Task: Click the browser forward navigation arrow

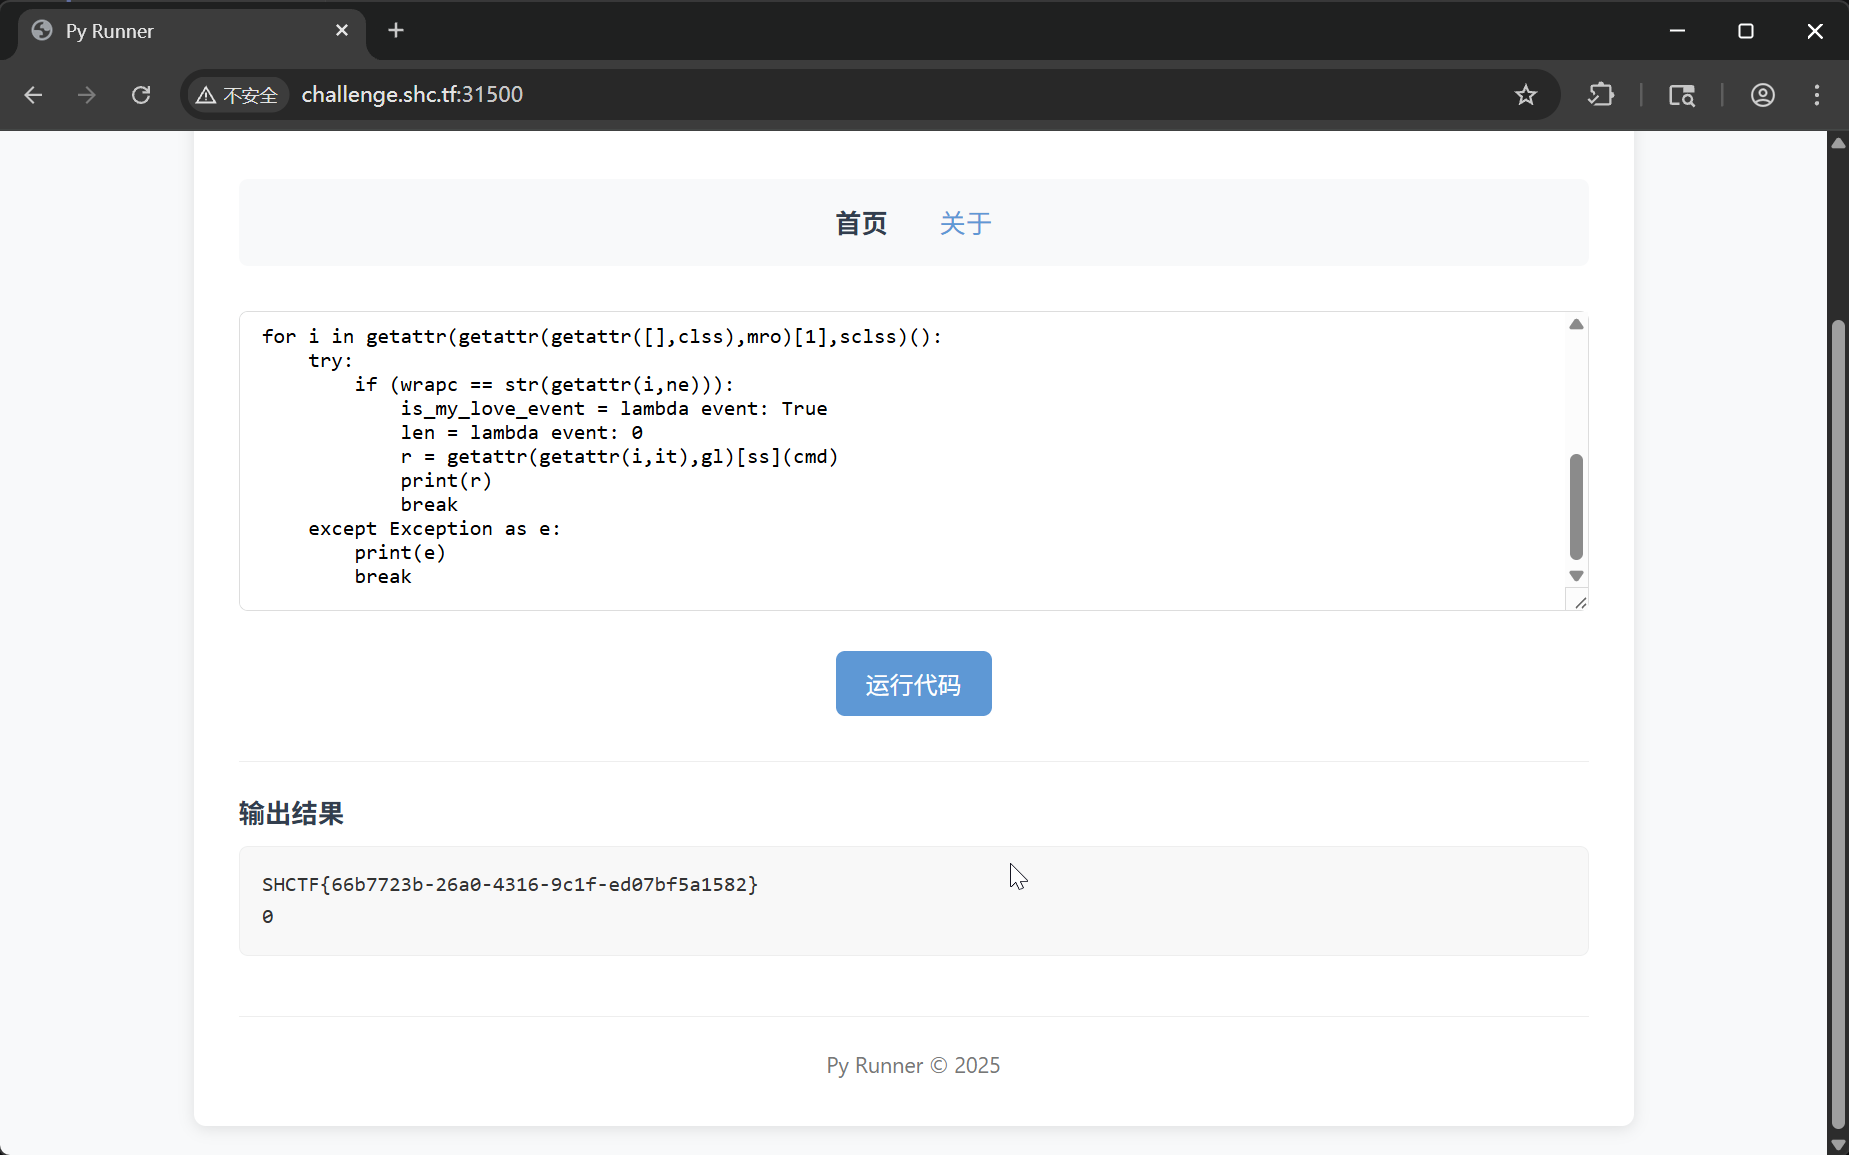Action: coord(87,95)
